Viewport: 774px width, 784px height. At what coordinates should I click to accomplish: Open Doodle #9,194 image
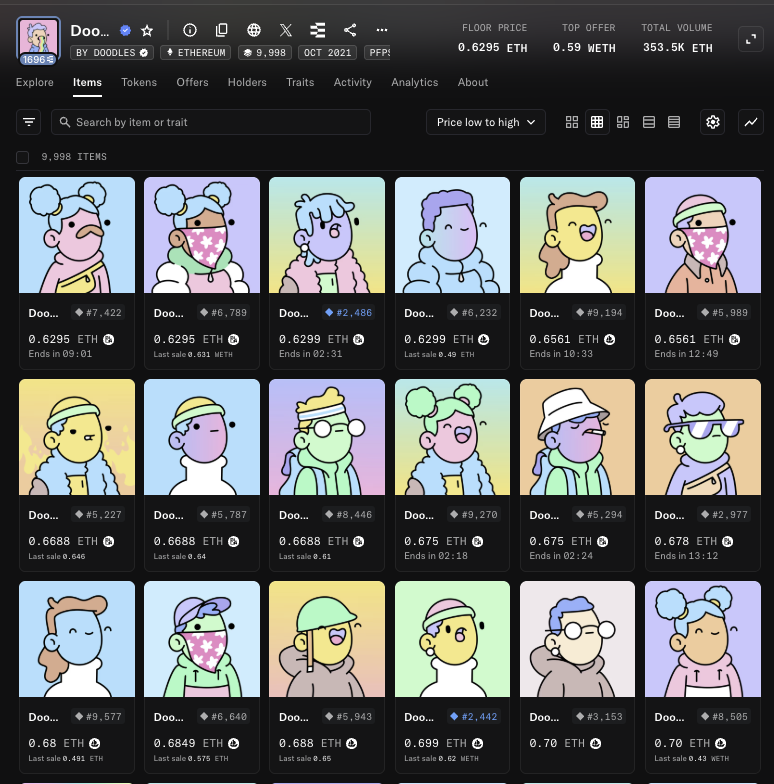[x=578, y=235]
